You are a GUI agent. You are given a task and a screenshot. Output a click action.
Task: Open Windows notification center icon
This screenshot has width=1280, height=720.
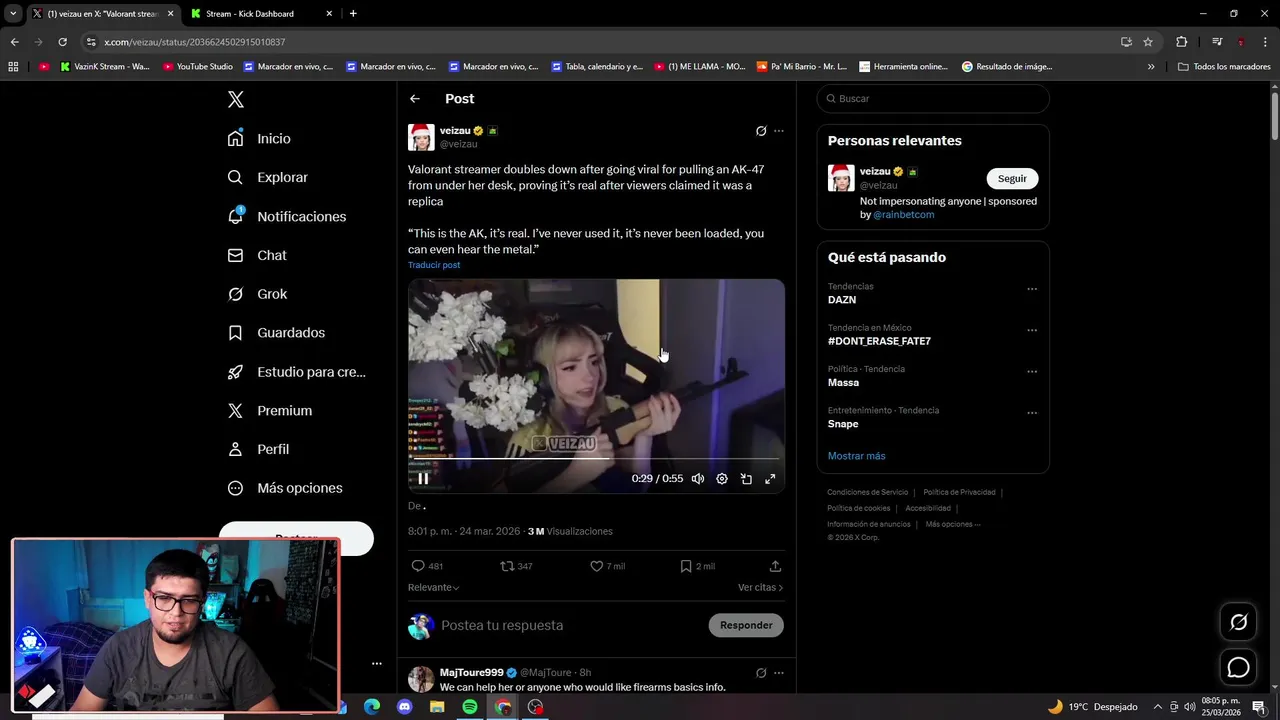click(x=1258, y=707)
